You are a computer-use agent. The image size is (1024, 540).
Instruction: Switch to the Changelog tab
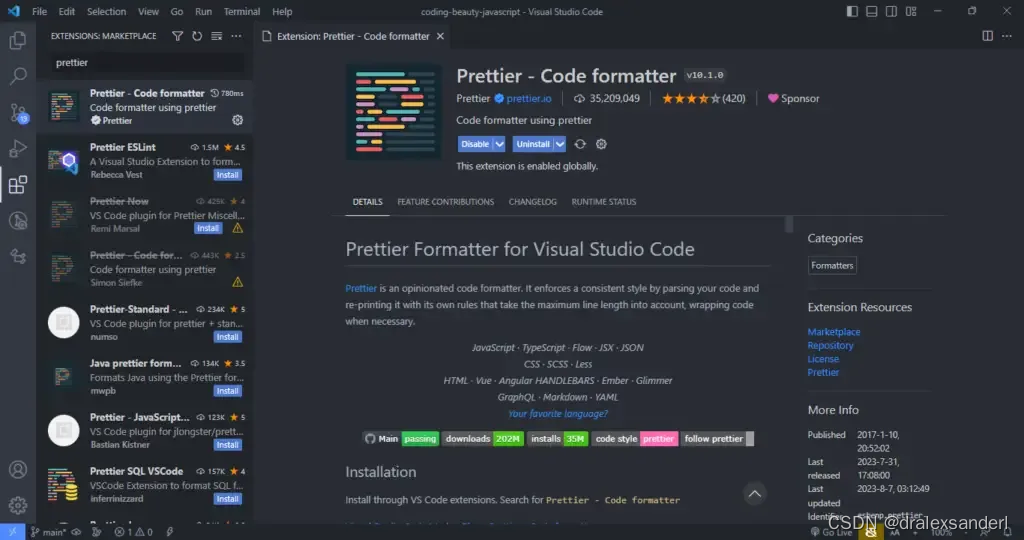coord(533,202)
